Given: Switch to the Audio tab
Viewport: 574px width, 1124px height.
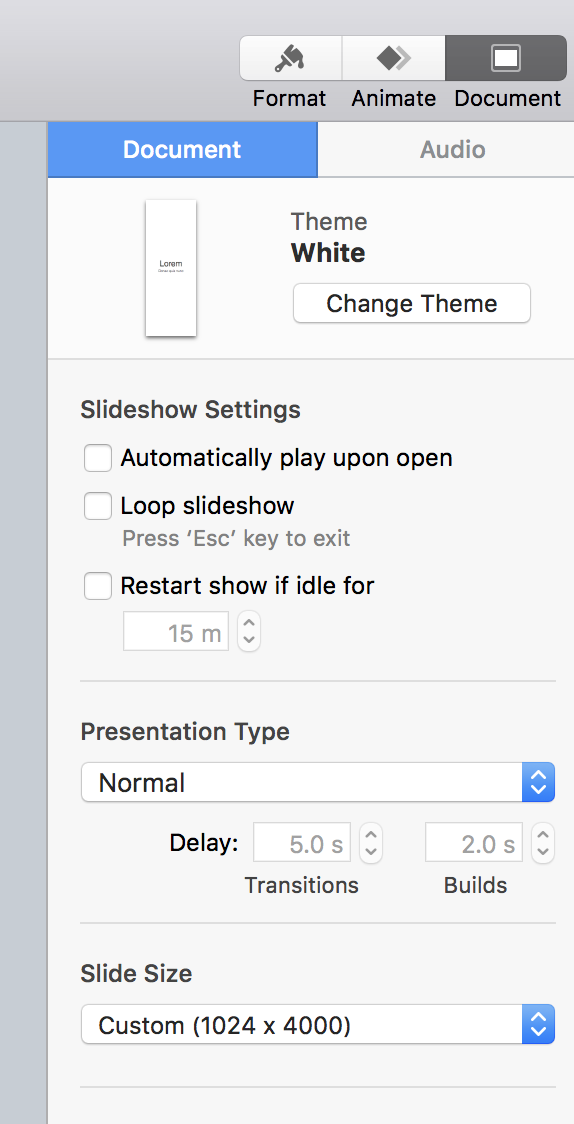Looking at the screenshot, I should [x=452, y=149].
